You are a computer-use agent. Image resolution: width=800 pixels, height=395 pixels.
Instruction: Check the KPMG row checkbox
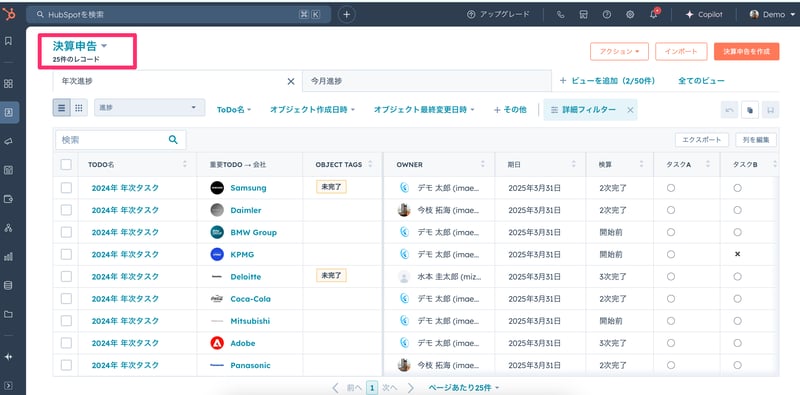(x=66, y=254)
